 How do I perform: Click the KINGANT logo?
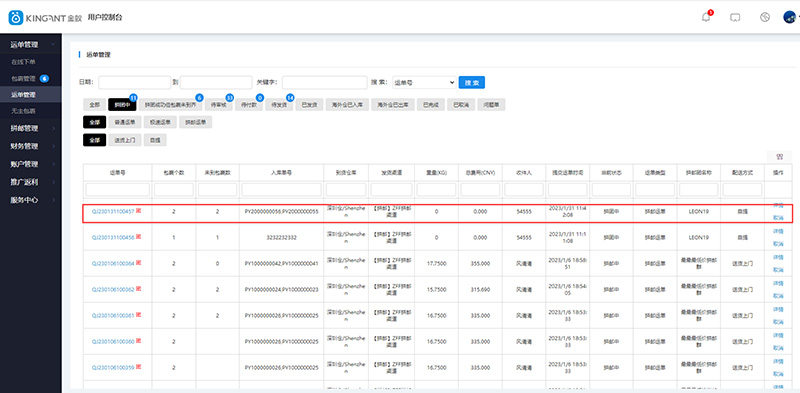coord(45,17)
